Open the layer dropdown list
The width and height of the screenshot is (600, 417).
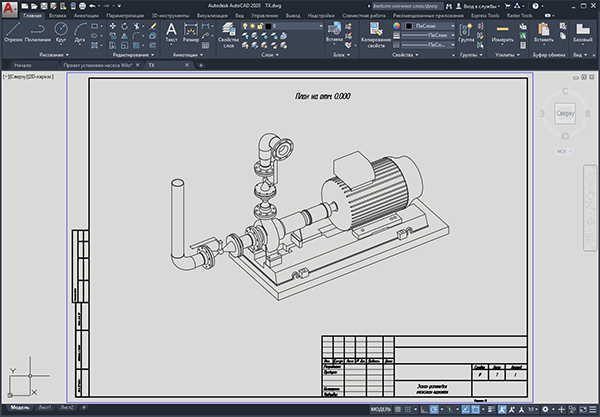click(x=321, y=26)
